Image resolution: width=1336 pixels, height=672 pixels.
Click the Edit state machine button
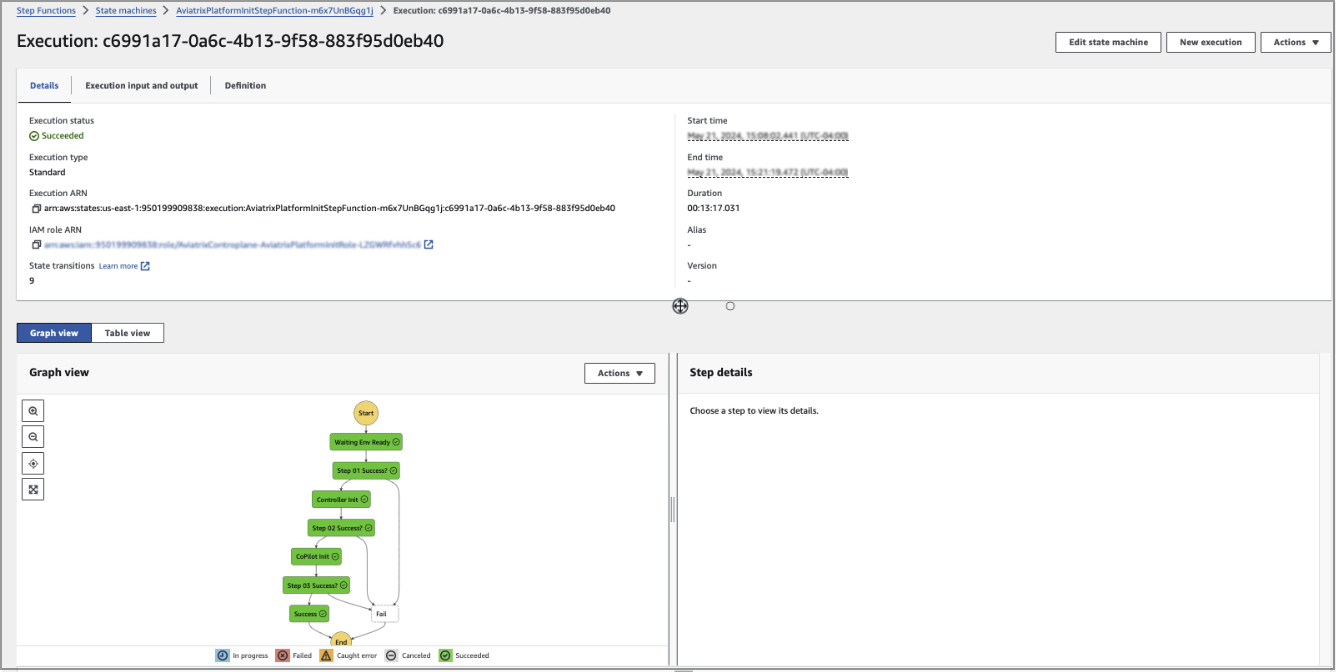coord(1107,42)
